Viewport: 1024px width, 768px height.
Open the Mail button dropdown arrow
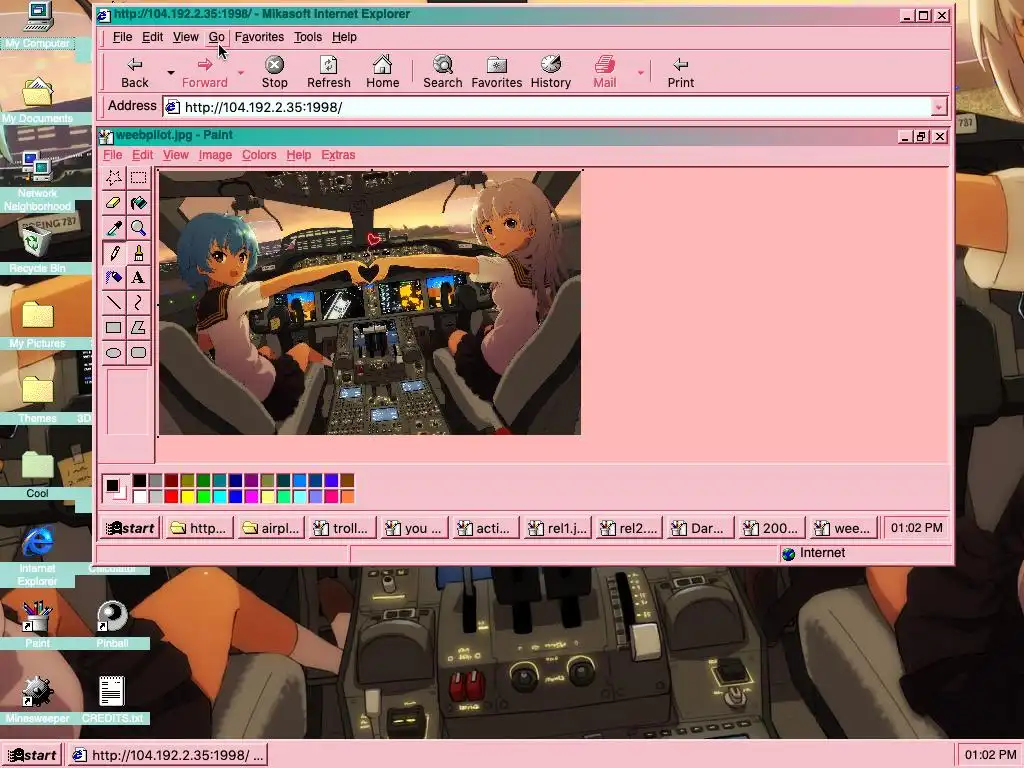click(x=641, y=72)
